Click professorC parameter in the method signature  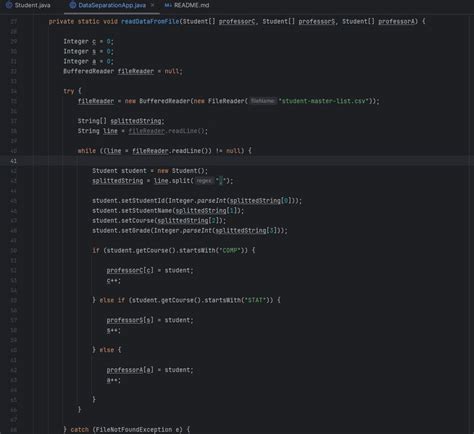(x=237, y=21)
